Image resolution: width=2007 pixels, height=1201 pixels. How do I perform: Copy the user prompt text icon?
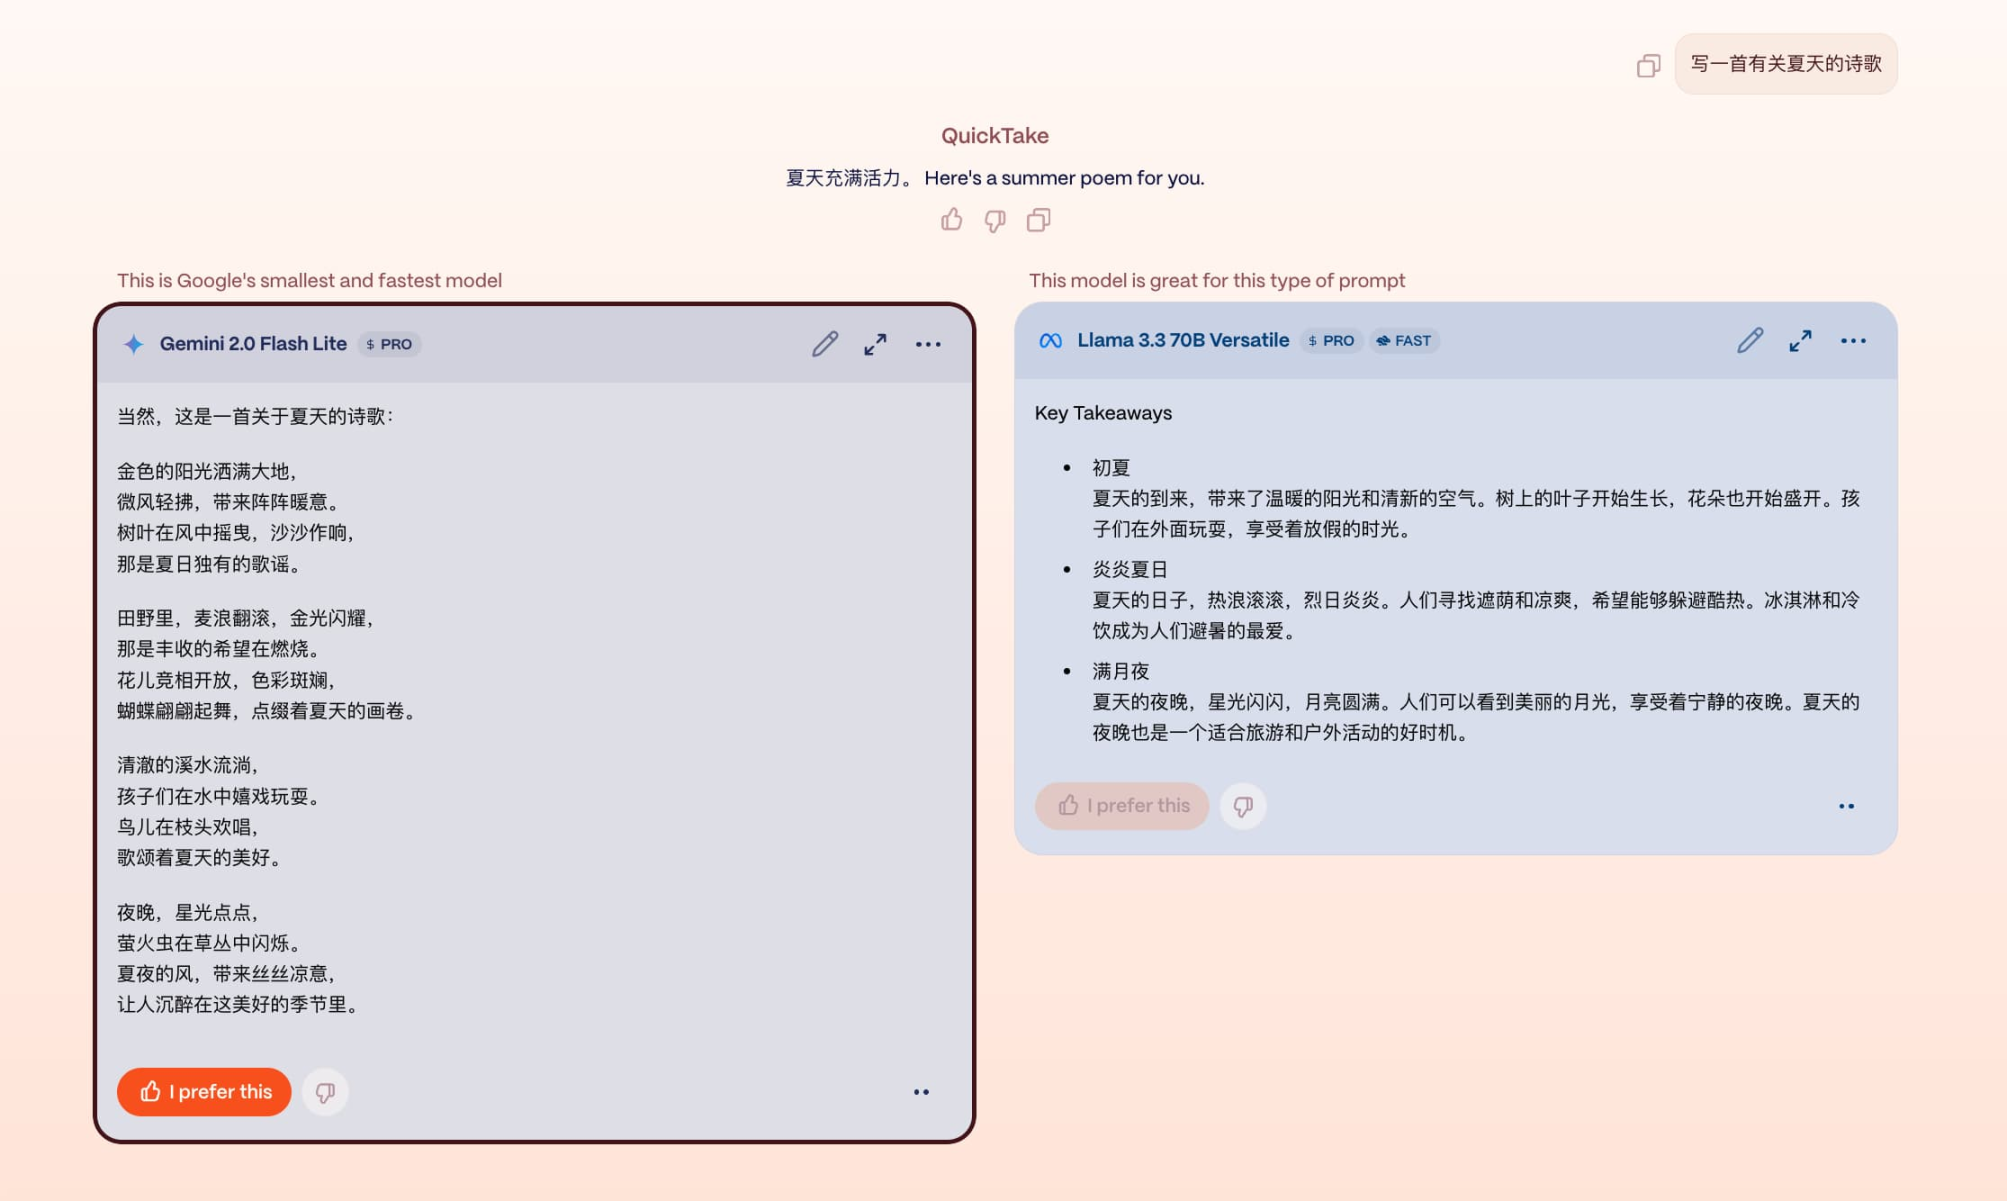pyautogui.click(x=1648, y=66)
